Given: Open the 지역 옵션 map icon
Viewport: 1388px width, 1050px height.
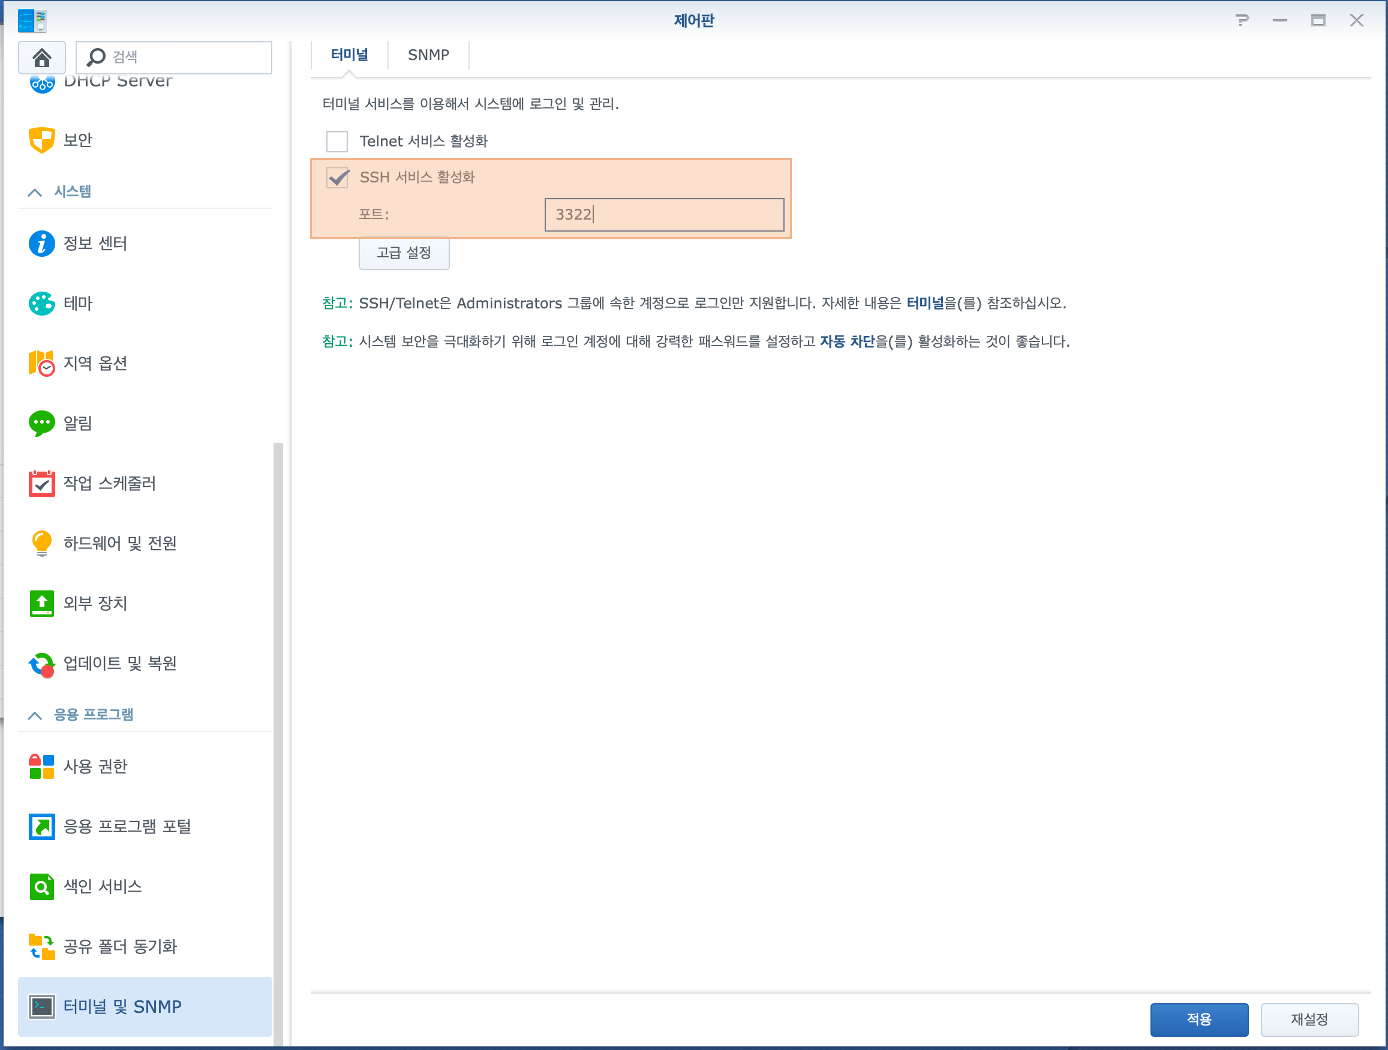Looking at the screenshot, I should coord(42,363).
